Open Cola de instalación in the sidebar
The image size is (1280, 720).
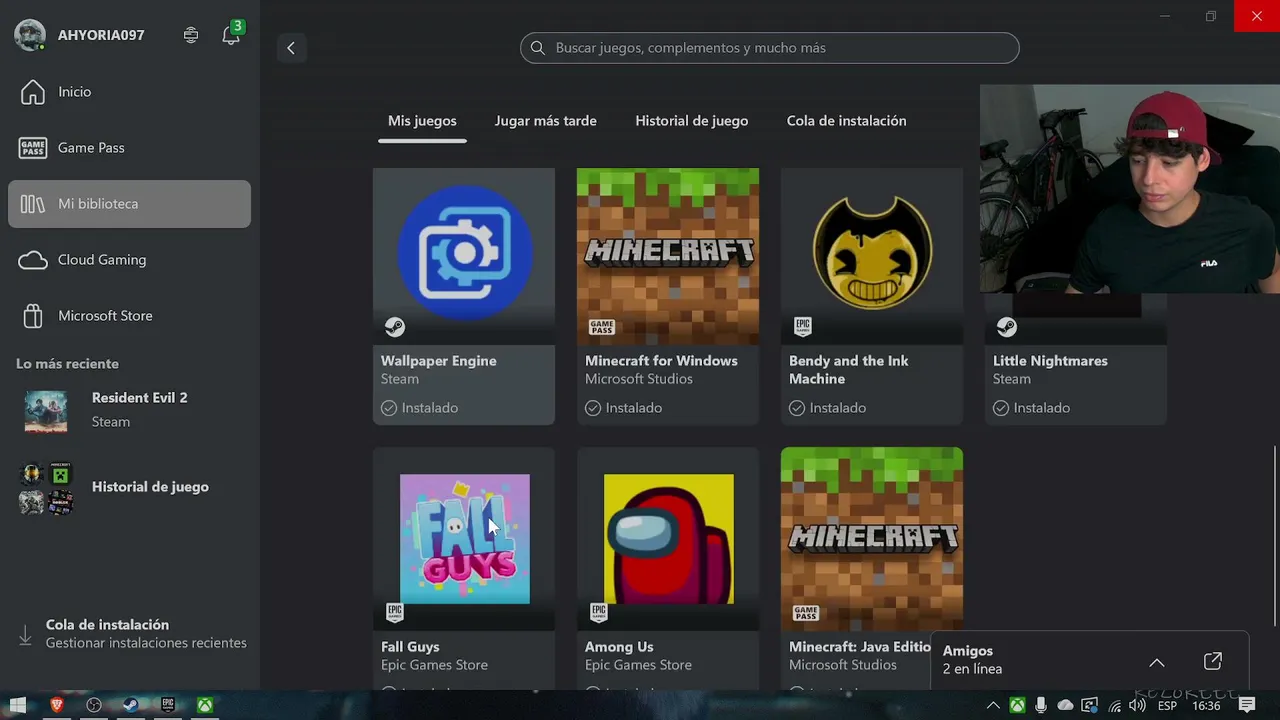click(129, 634)
